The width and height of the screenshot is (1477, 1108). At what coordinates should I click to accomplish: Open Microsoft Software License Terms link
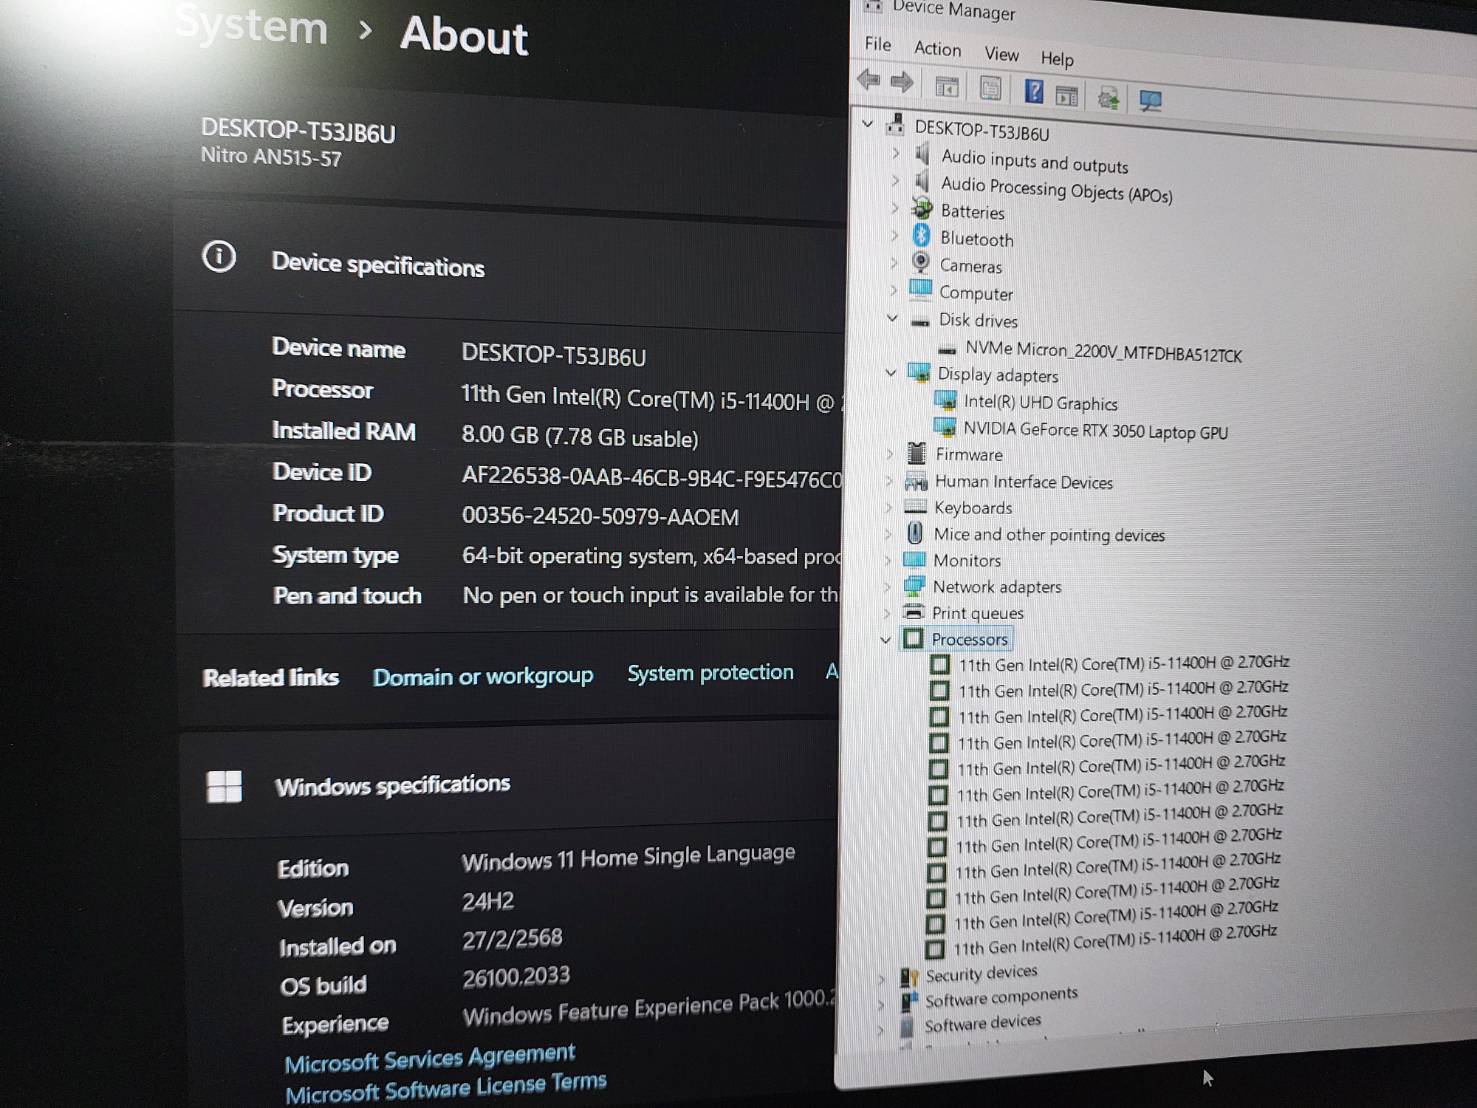tap(446, 1088)
